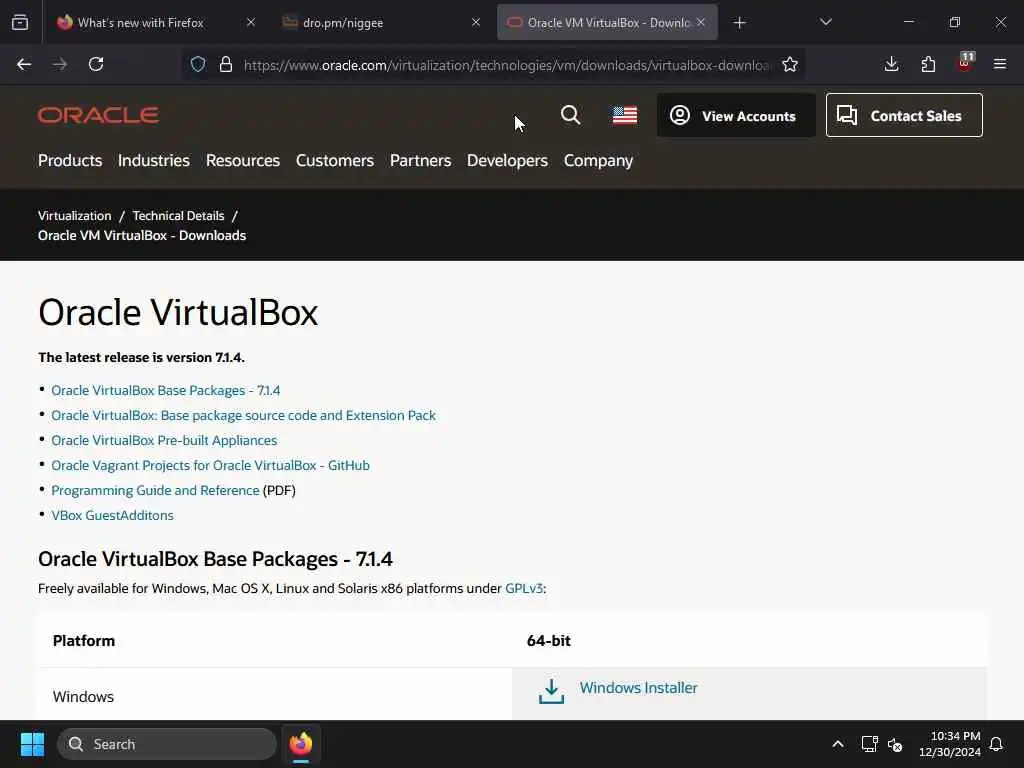List all tabs dropdown arrow
Image resolution: width=1024 pixels, height=768 pixels.
(825, 22)
